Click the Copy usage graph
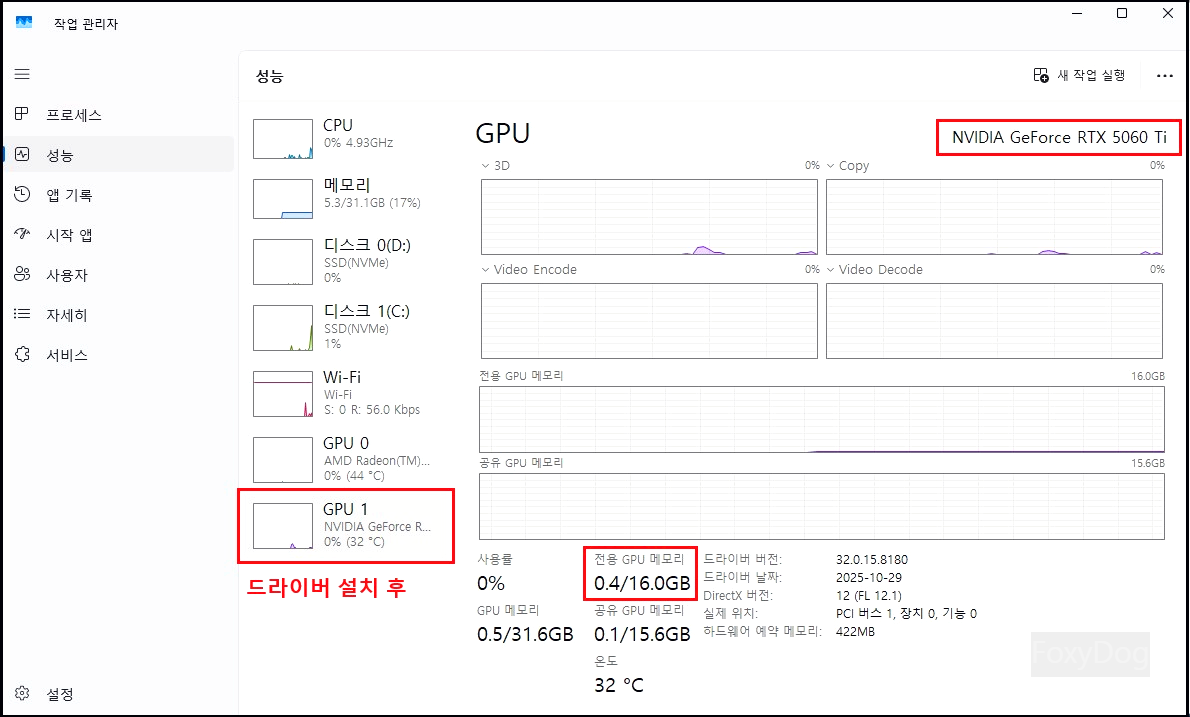This screenshot has height=717, width=1190. (994, 217)
